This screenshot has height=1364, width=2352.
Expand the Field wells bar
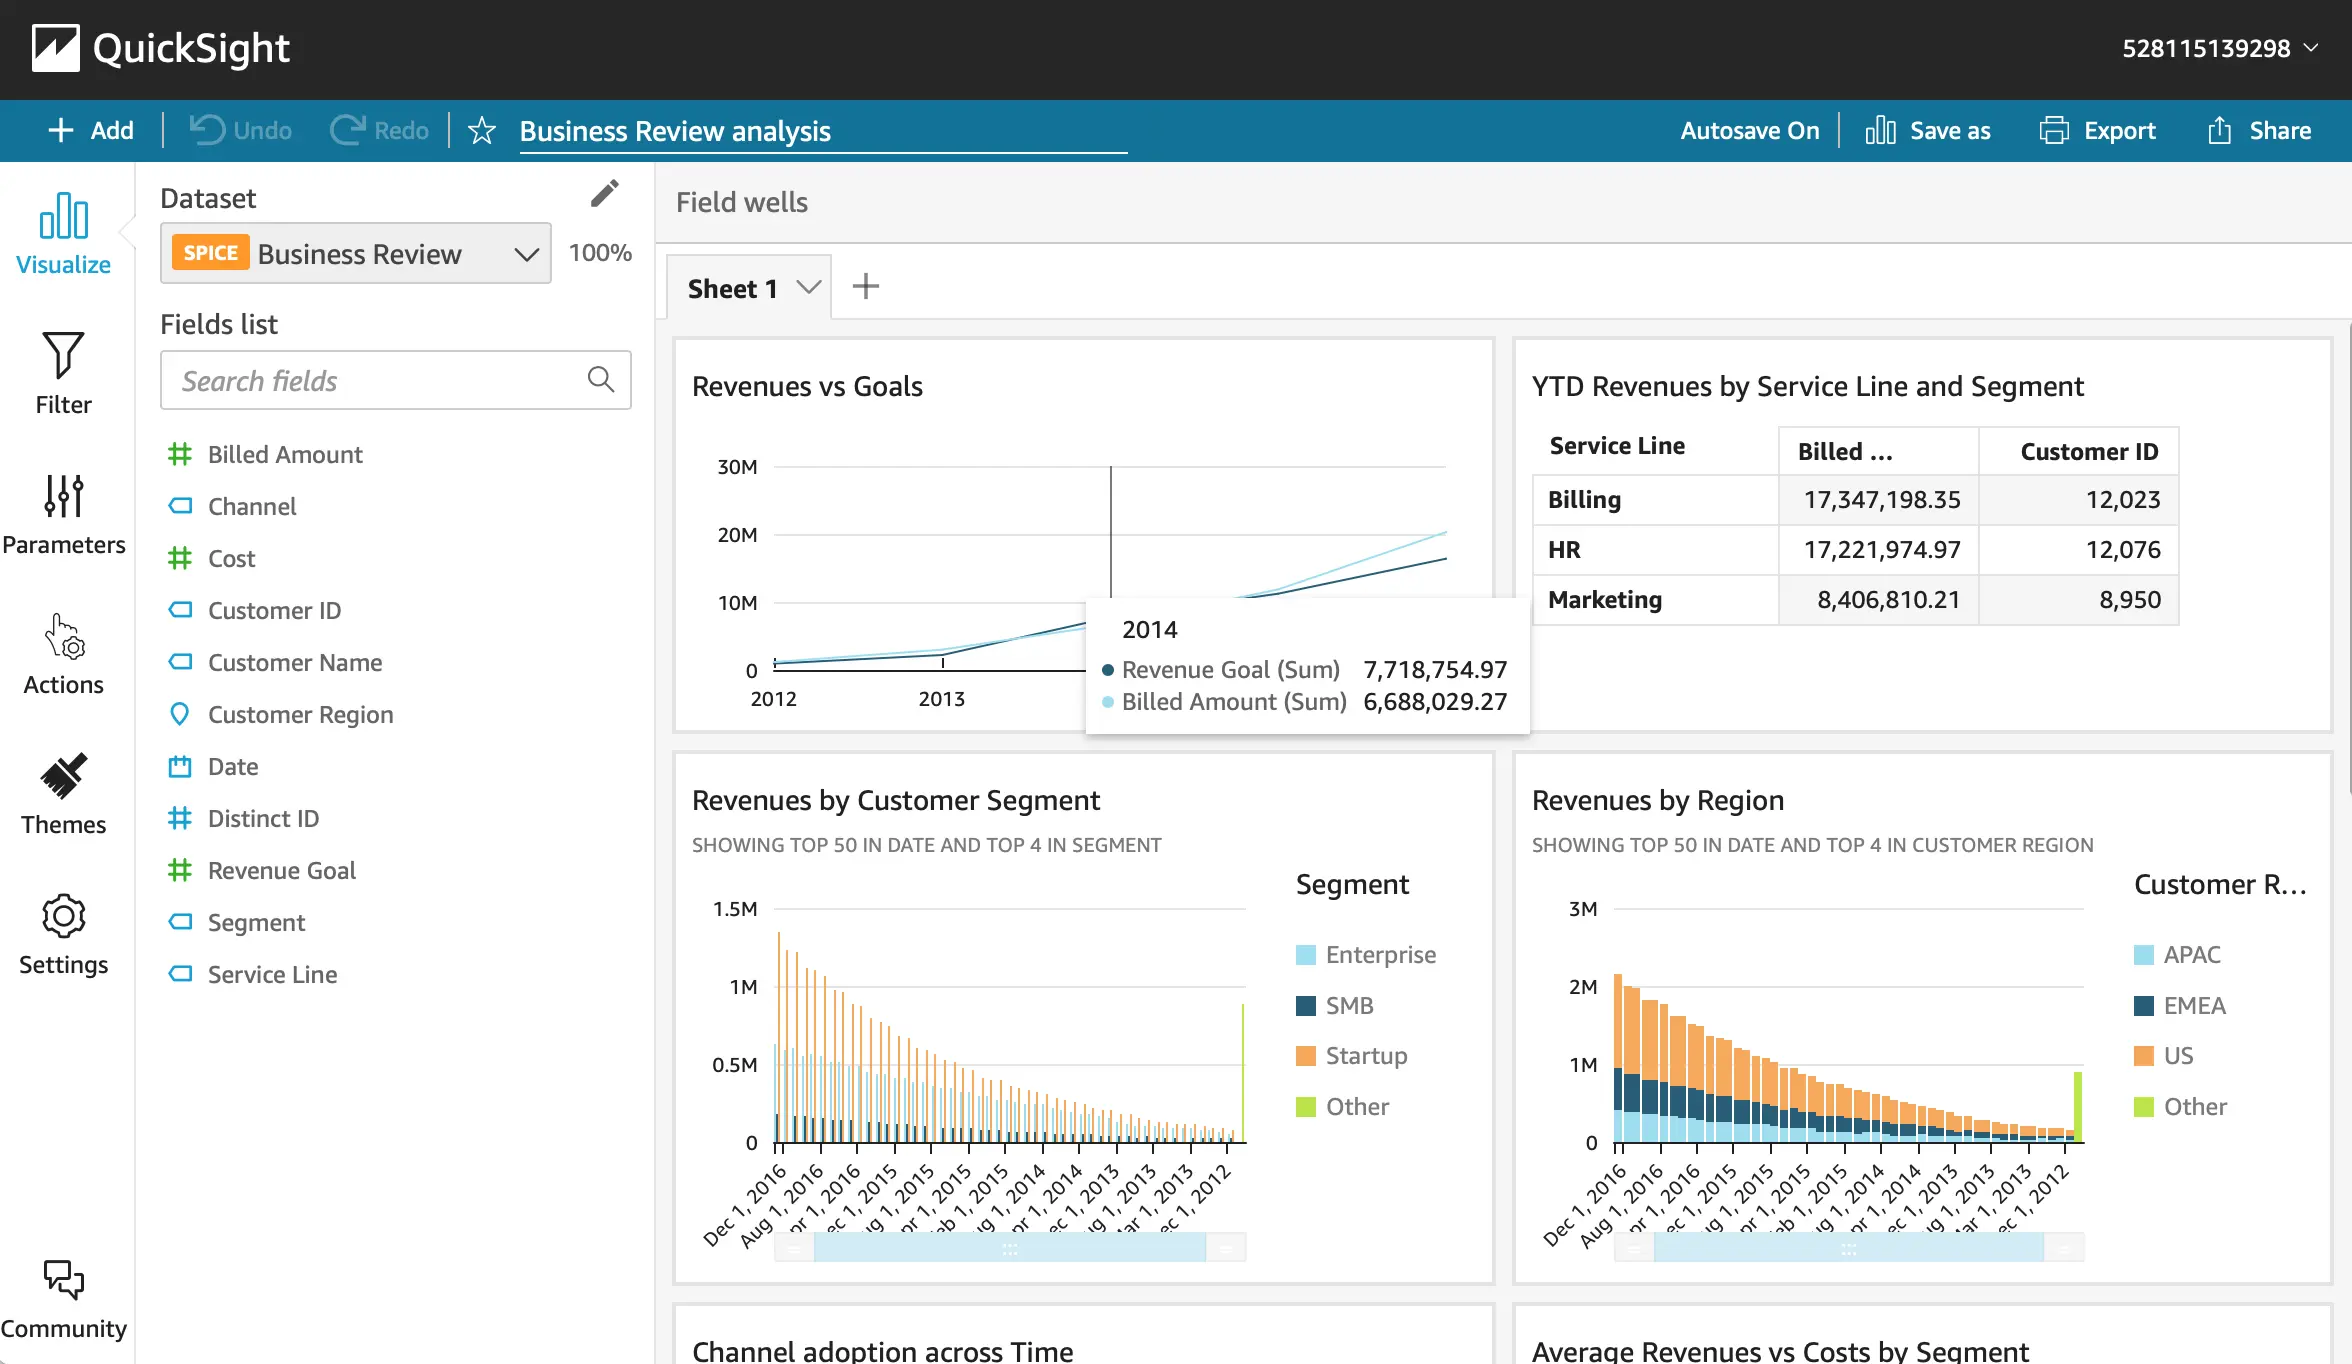click(1504, 202)
